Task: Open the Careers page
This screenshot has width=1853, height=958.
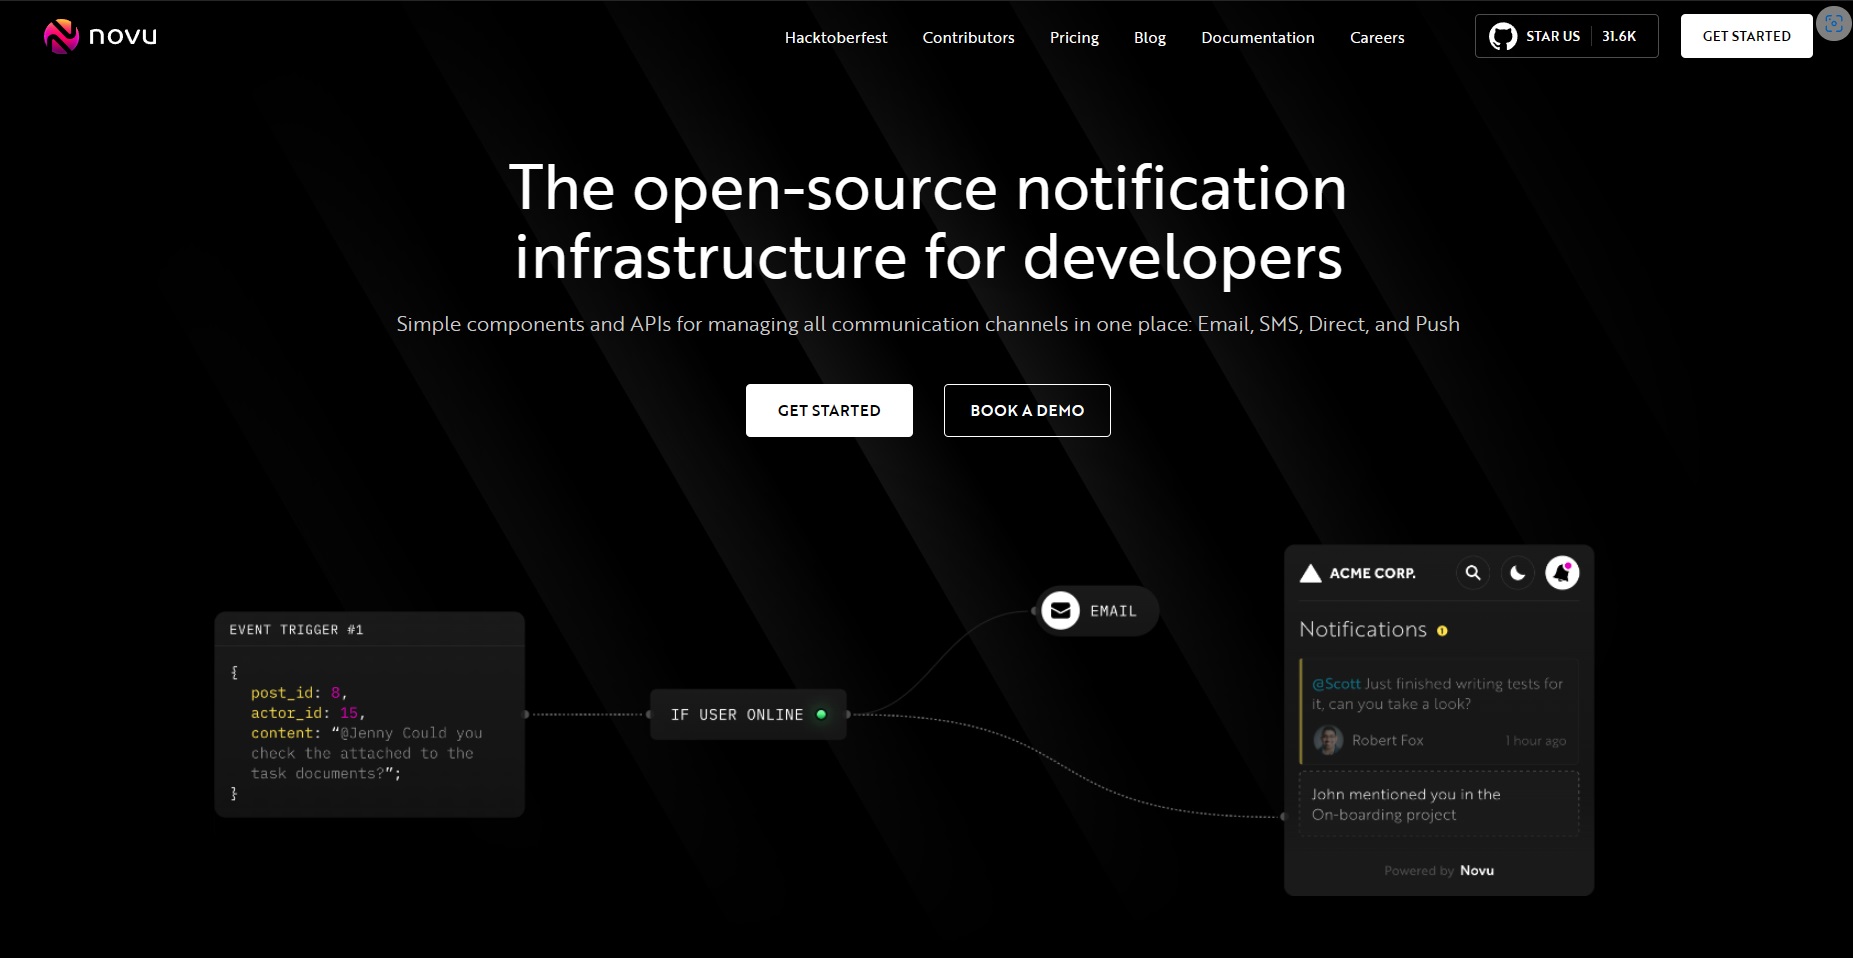Action: coord(1377,37)
